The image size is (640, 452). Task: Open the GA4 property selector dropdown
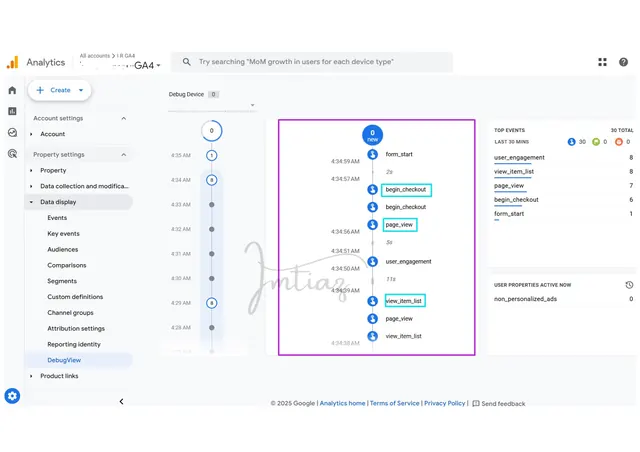point(158,65)
